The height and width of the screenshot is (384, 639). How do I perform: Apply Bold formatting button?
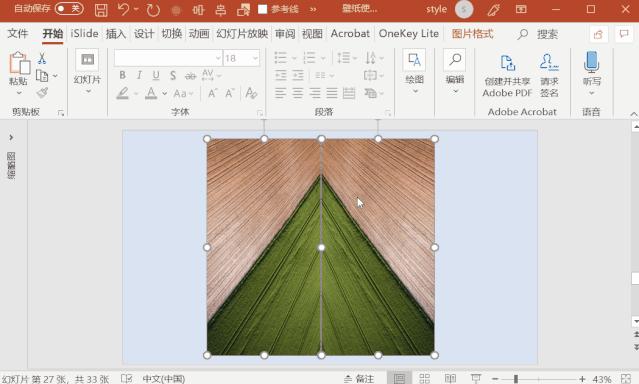(x=123, y=75)
